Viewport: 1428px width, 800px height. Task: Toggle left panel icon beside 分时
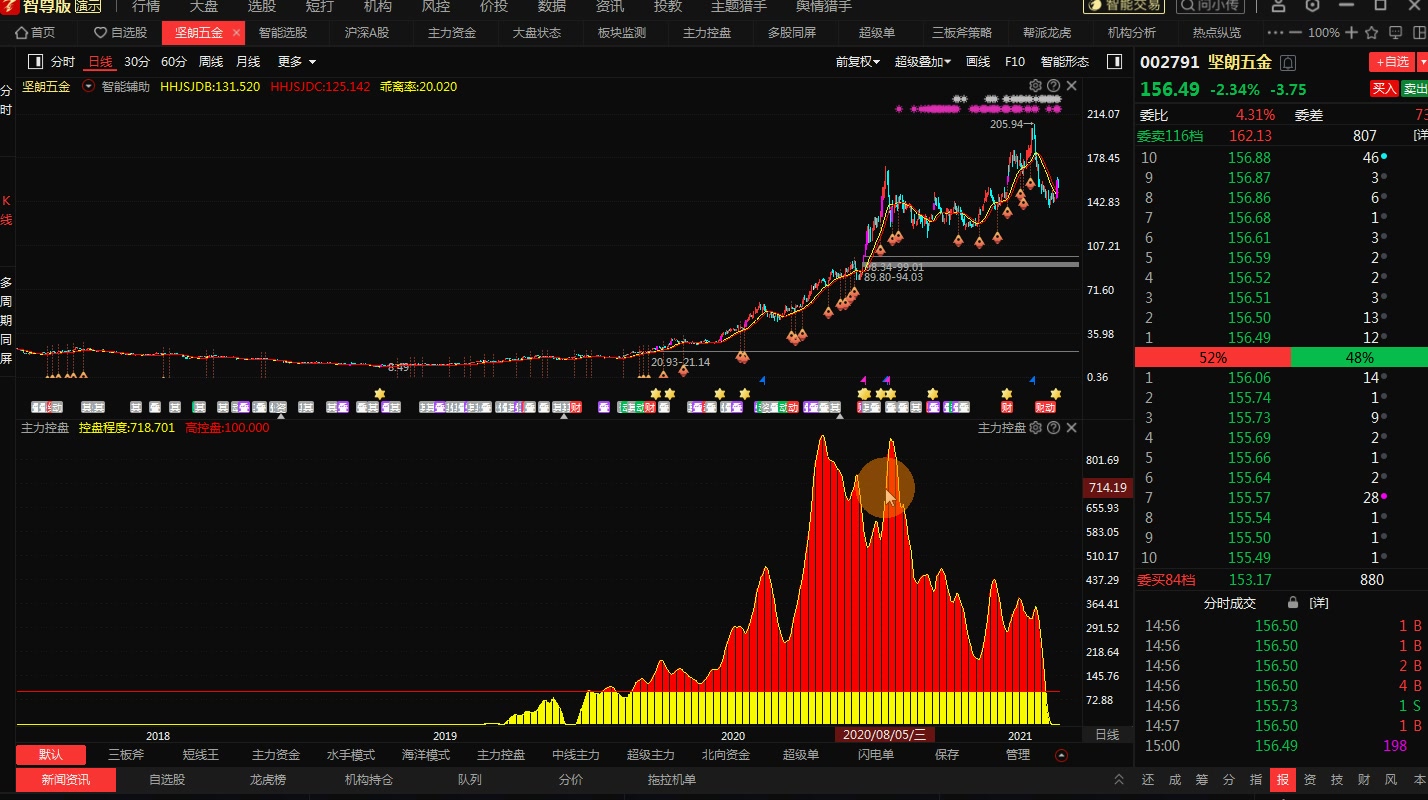[x=36, y=62]
